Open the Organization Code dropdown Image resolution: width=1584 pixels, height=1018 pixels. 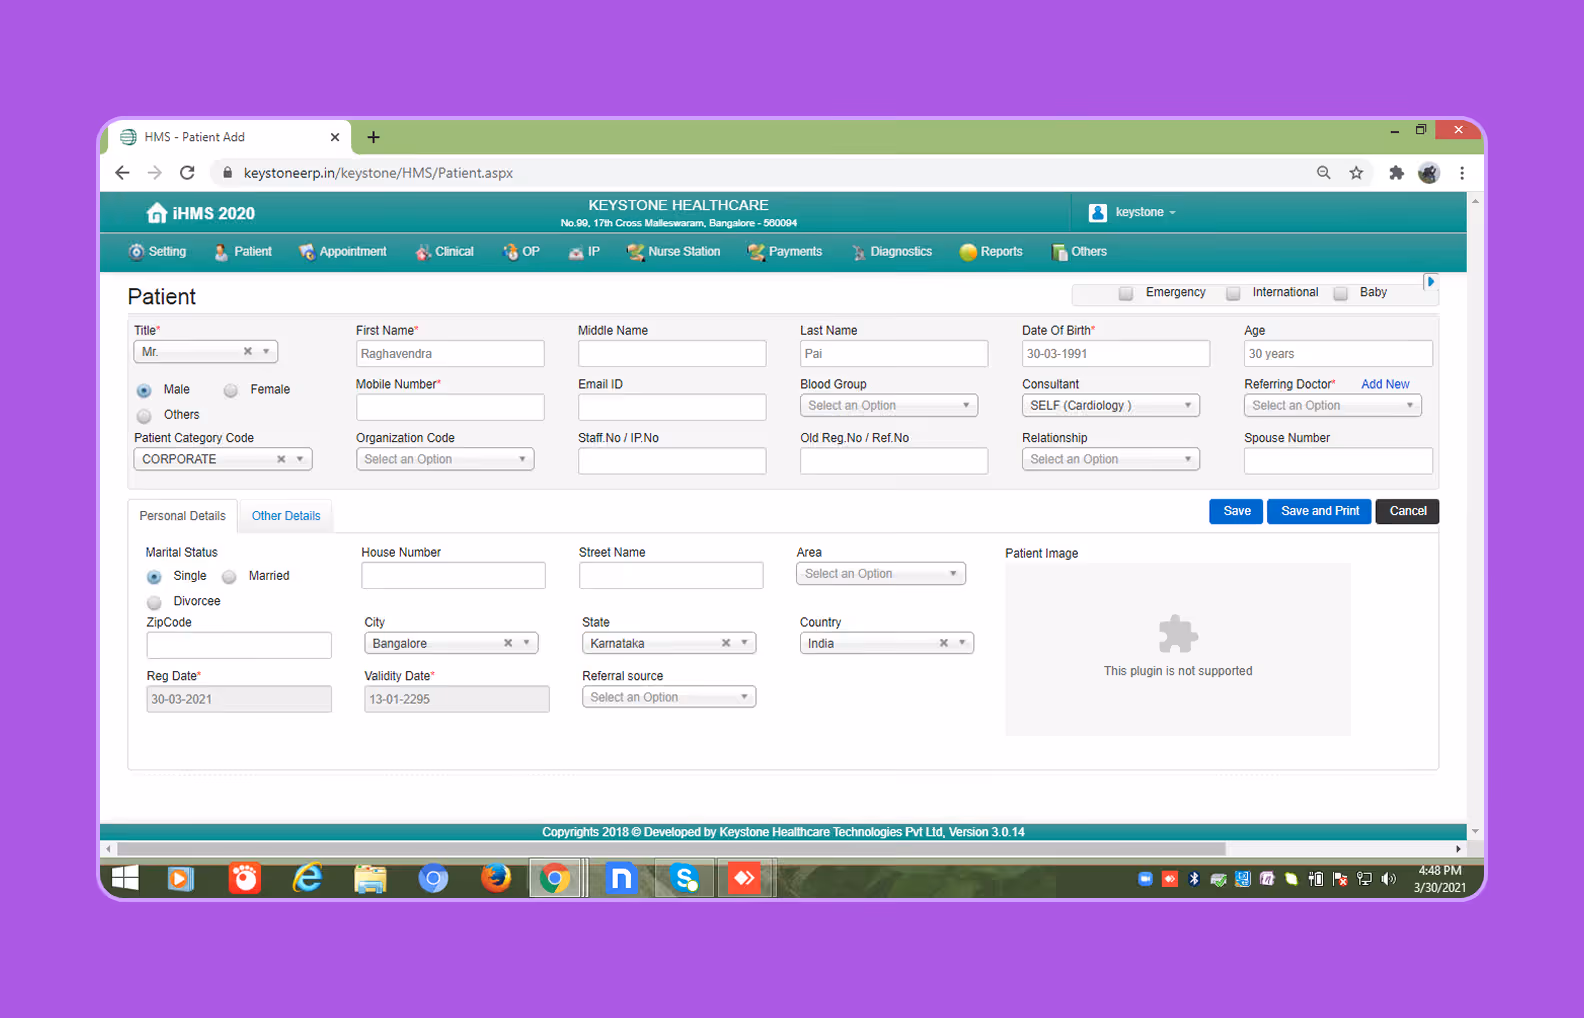[445, 459]
